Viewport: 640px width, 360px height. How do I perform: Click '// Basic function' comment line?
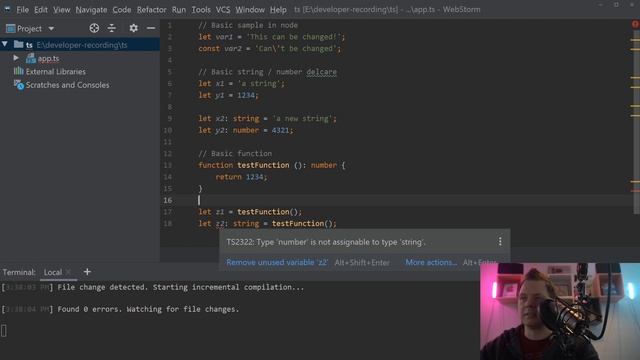click(235, 153)
